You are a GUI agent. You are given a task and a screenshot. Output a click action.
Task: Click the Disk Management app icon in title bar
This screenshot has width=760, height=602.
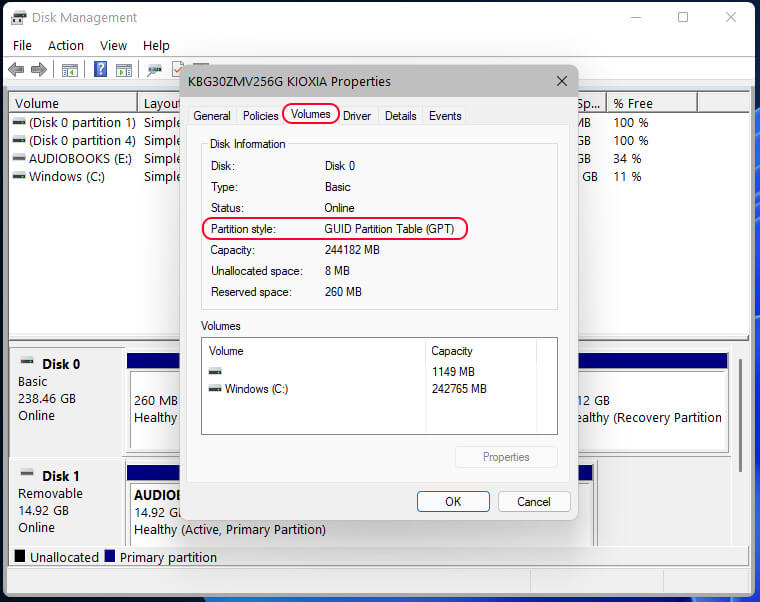point(19,18)
